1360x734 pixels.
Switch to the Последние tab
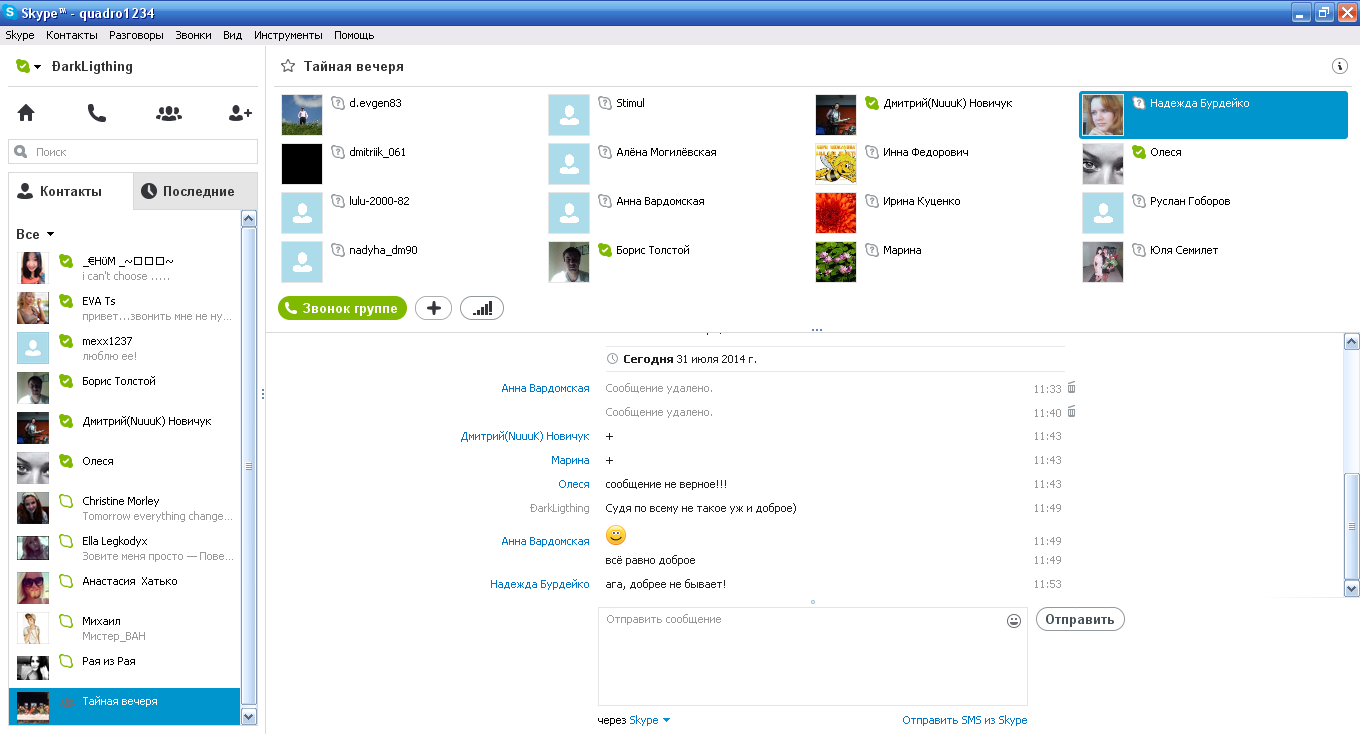click(195, 191)
